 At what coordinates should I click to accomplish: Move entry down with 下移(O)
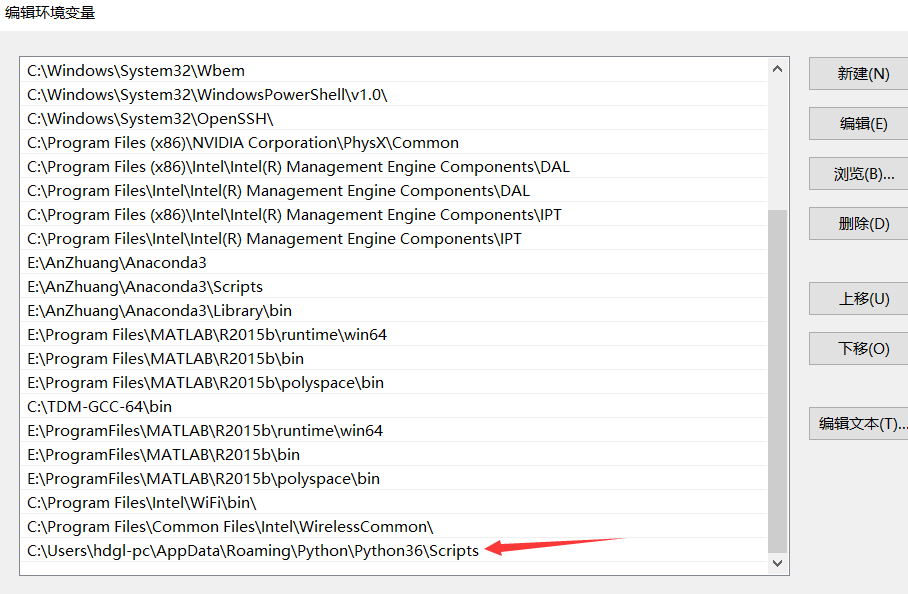point(859,349)
